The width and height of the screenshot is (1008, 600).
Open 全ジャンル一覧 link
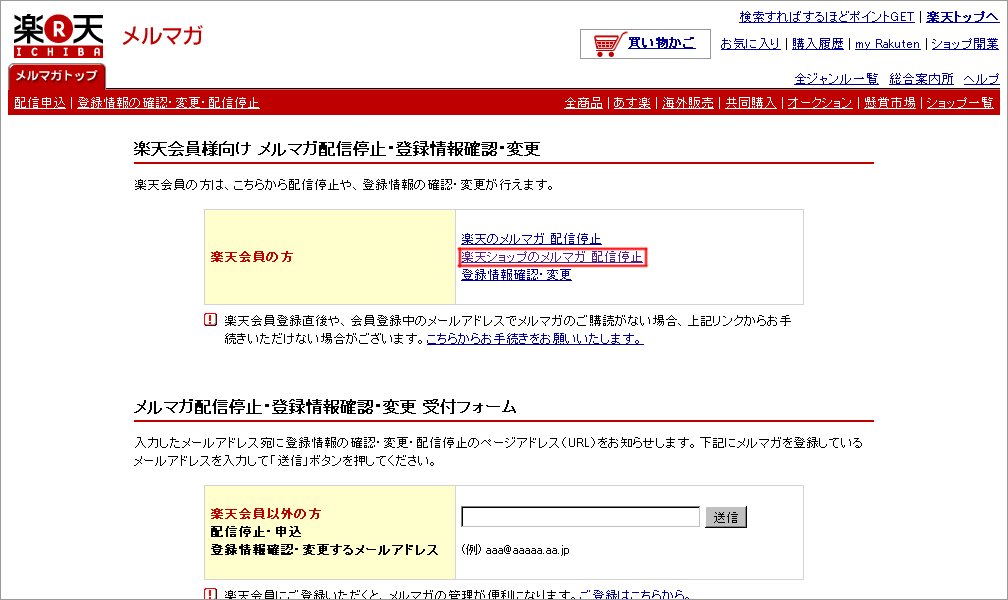pos(836,78)
